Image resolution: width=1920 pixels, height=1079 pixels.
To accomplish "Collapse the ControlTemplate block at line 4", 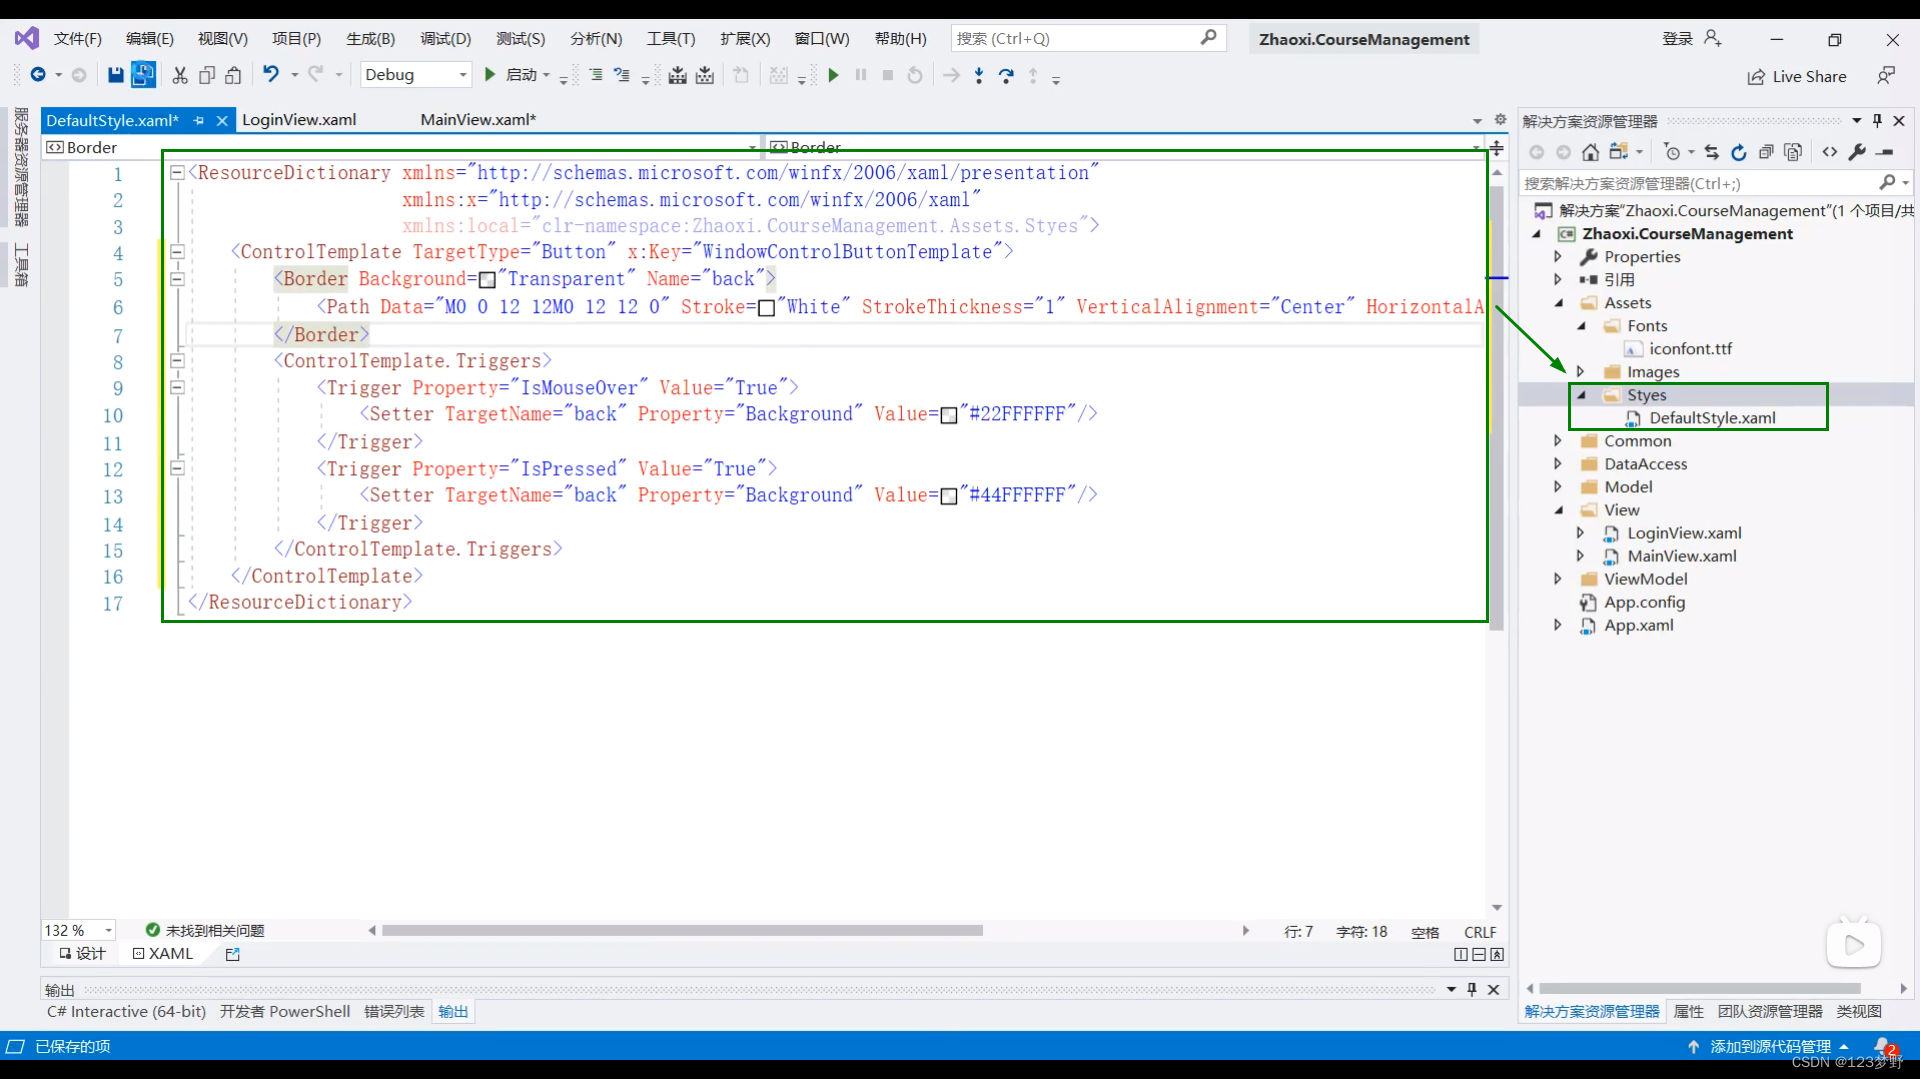I will (177, 251).
